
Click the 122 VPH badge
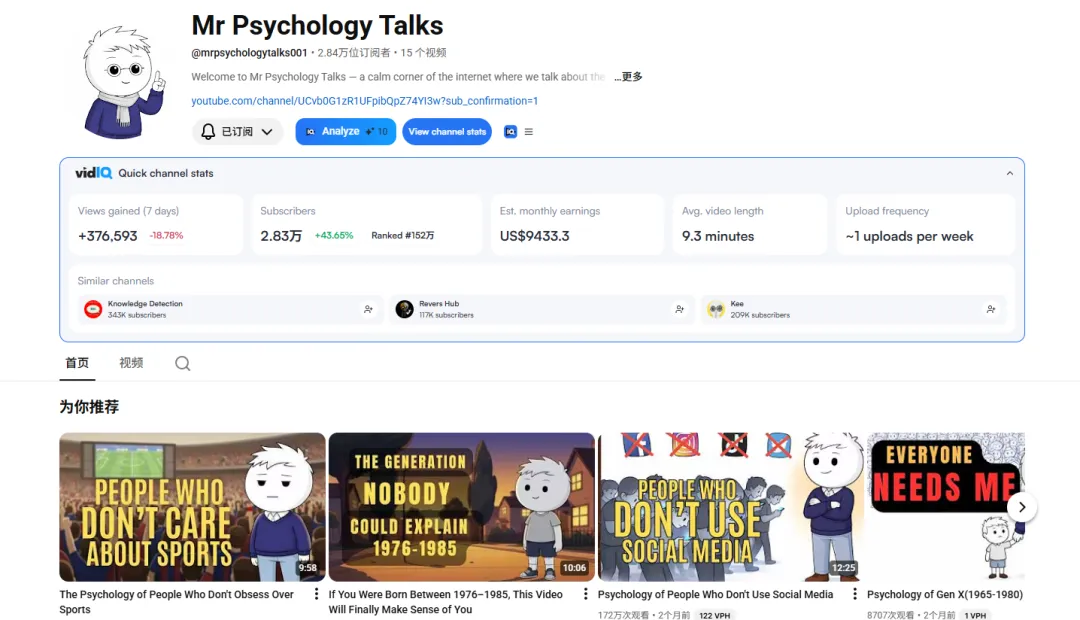pyautogui.click(x=715, y=615)
